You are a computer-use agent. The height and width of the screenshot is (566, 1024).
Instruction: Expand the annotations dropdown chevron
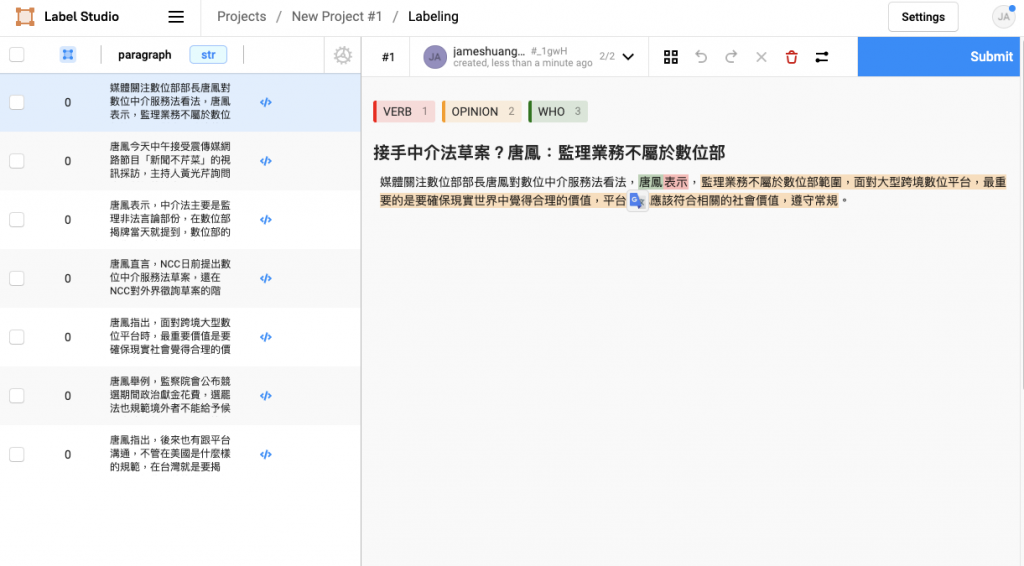pos(628,57)
